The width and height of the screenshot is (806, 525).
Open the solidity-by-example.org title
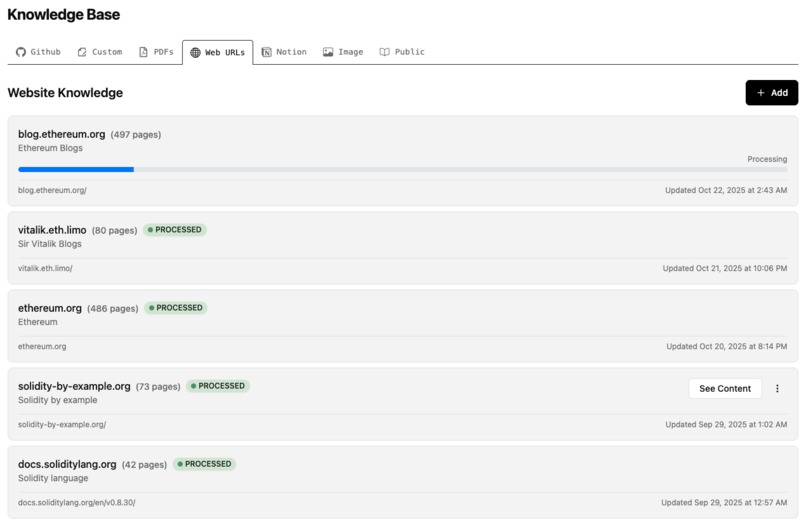click(x=74, y=386)
